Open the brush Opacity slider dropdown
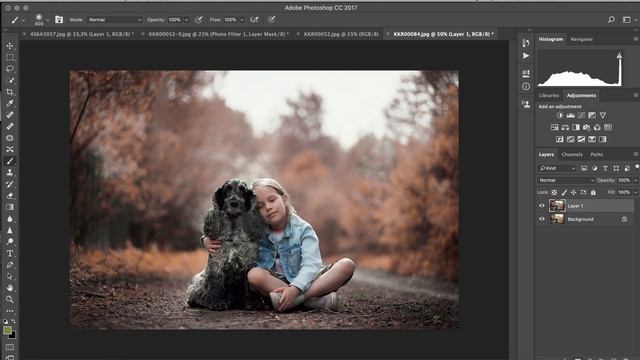640x360 pixels. (187, 20)
